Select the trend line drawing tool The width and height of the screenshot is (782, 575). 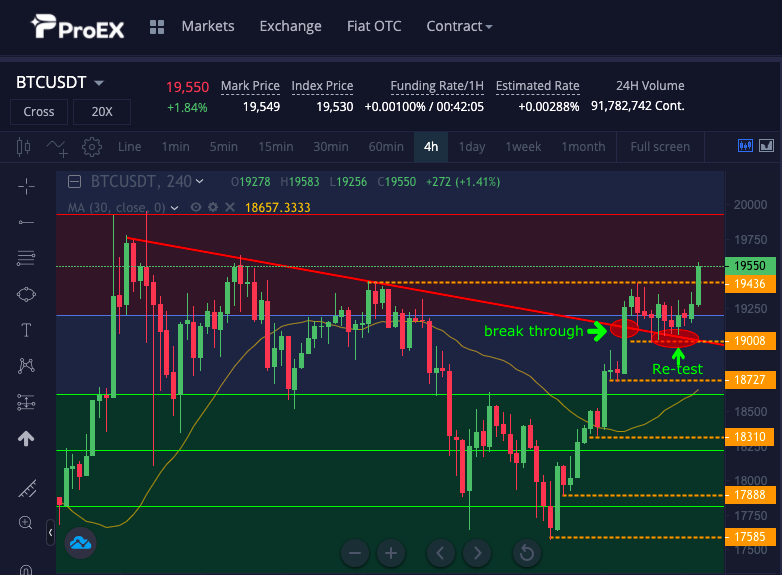tap(26, 222)
